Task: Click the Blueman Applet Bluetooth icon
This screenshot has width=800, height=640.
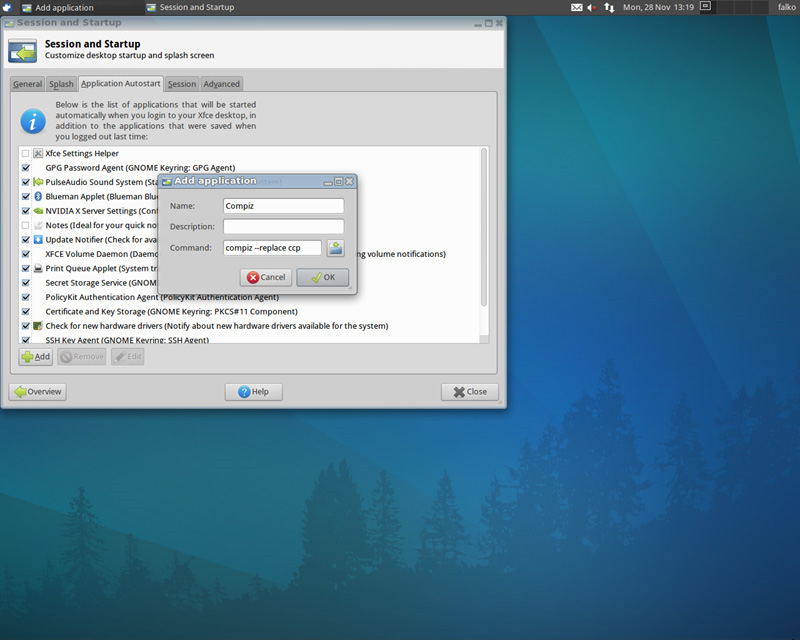Action: (38, 197)
